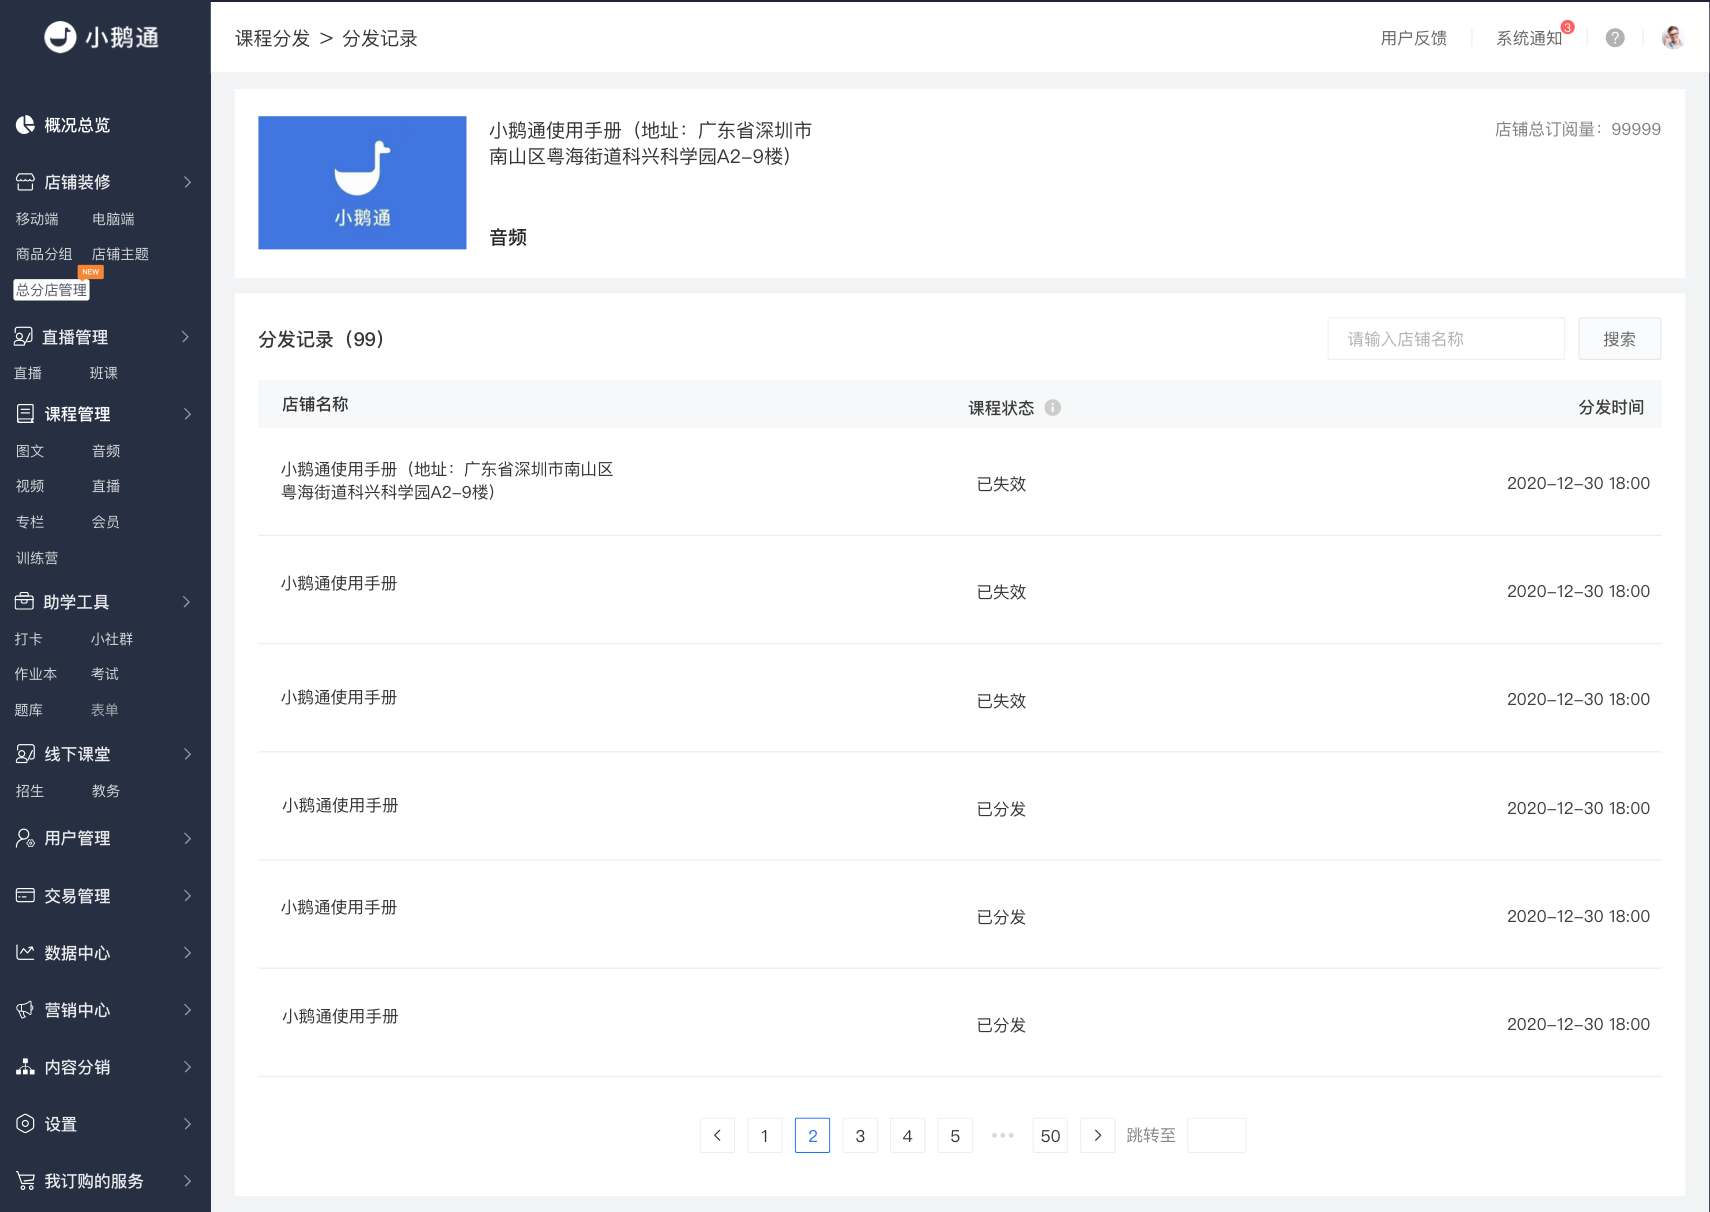
Task: Expand the 交易管理 chevron
Action: (187, 896)
